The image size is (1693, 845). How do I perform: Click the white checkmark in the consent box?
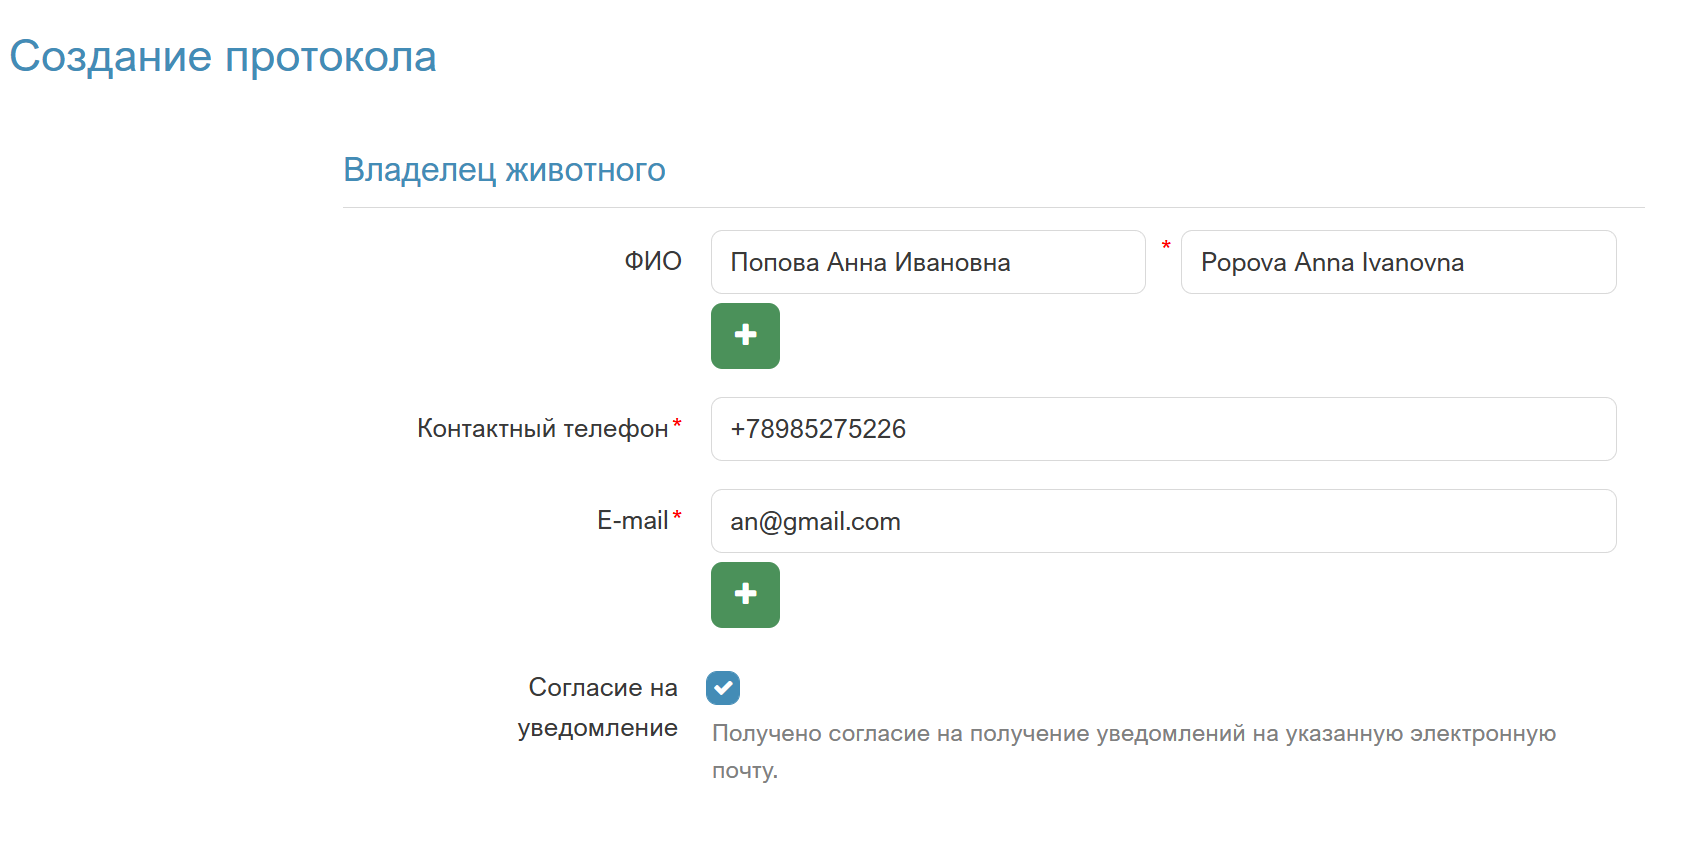coord(723,688)
